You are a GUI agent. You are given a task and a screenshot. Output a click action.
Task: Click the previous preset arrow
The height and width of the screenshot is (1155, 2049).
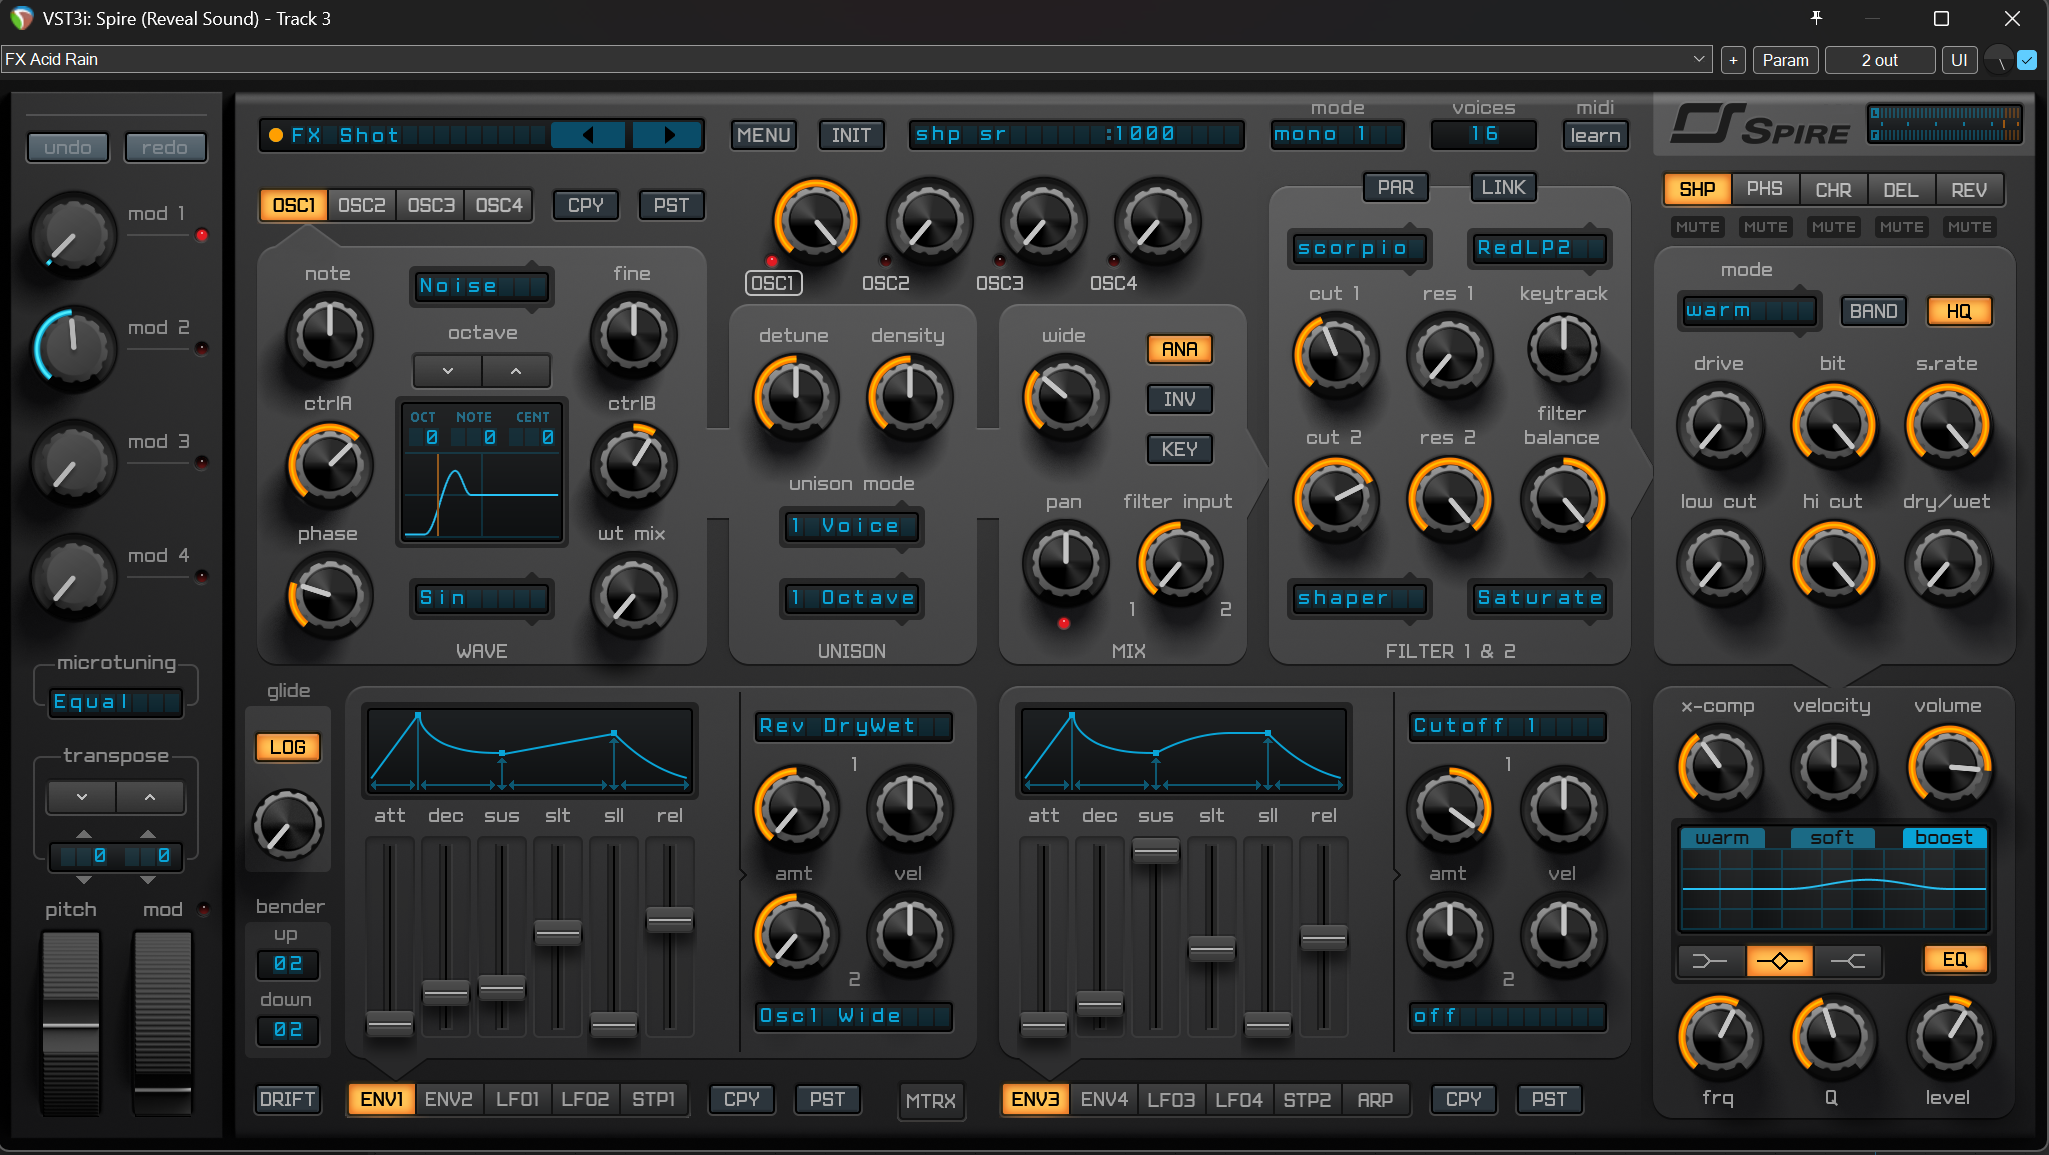coord(588,134)
